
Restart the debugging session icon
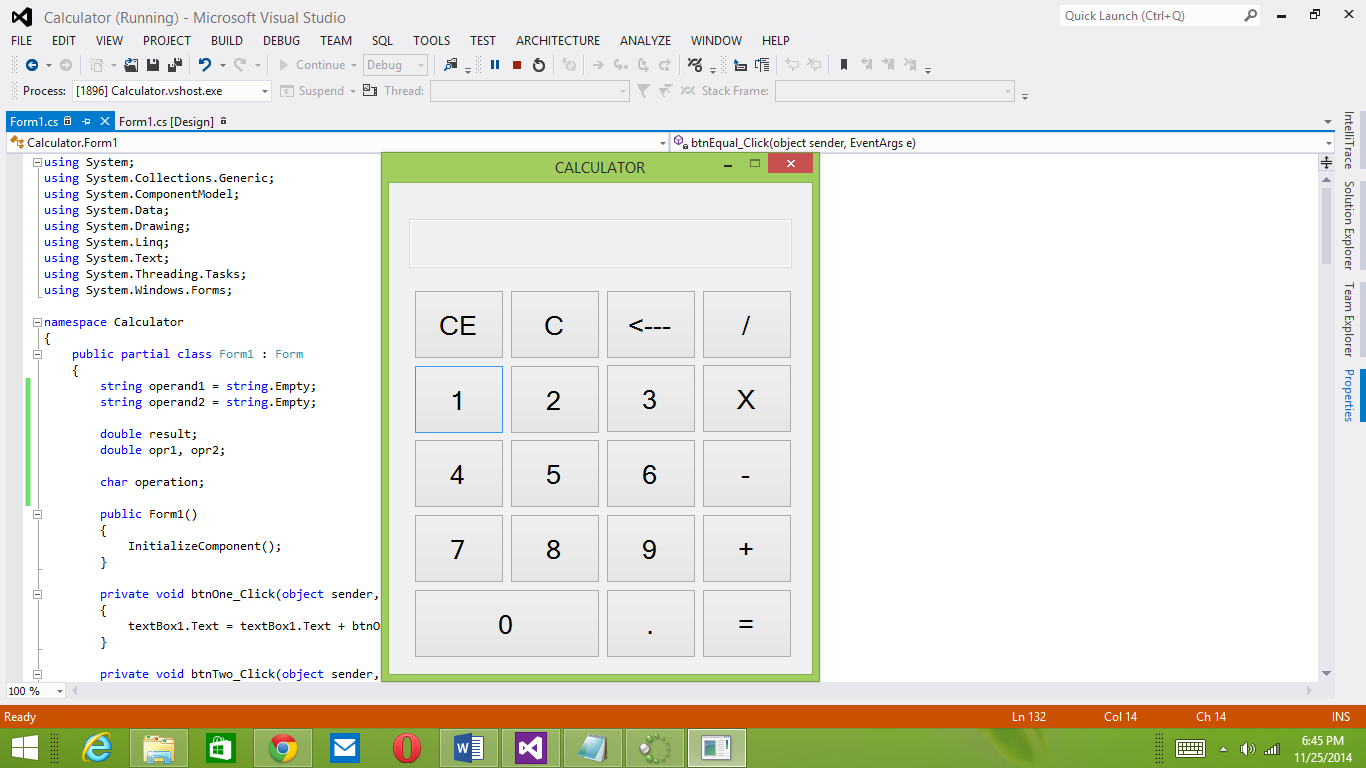point(539,64)
